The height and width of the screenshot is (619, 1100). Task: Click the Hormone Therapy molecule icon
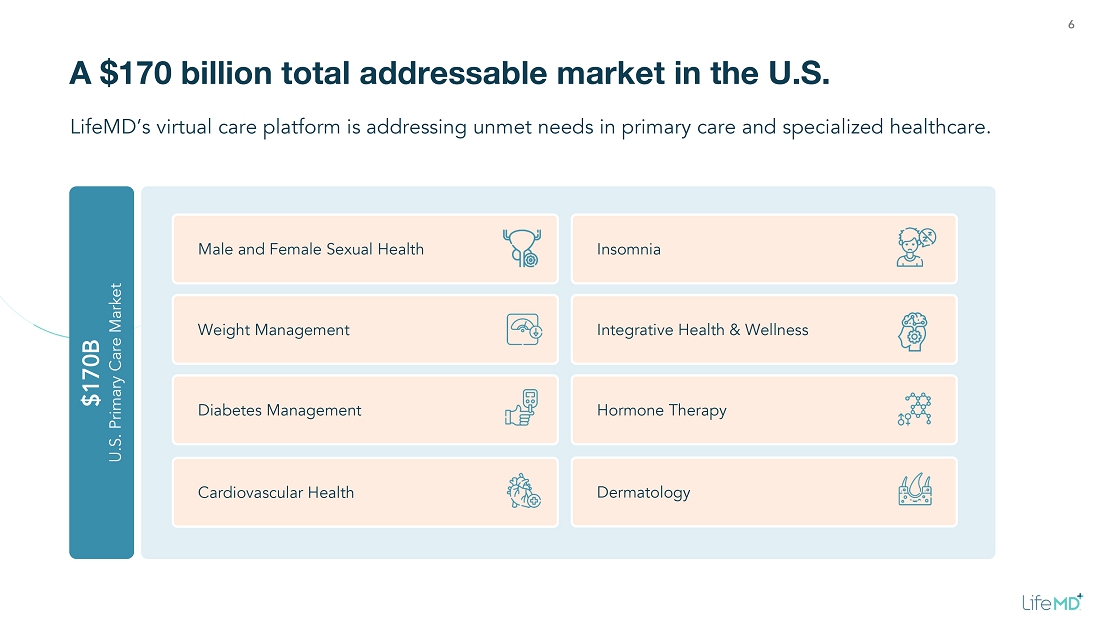914,409
